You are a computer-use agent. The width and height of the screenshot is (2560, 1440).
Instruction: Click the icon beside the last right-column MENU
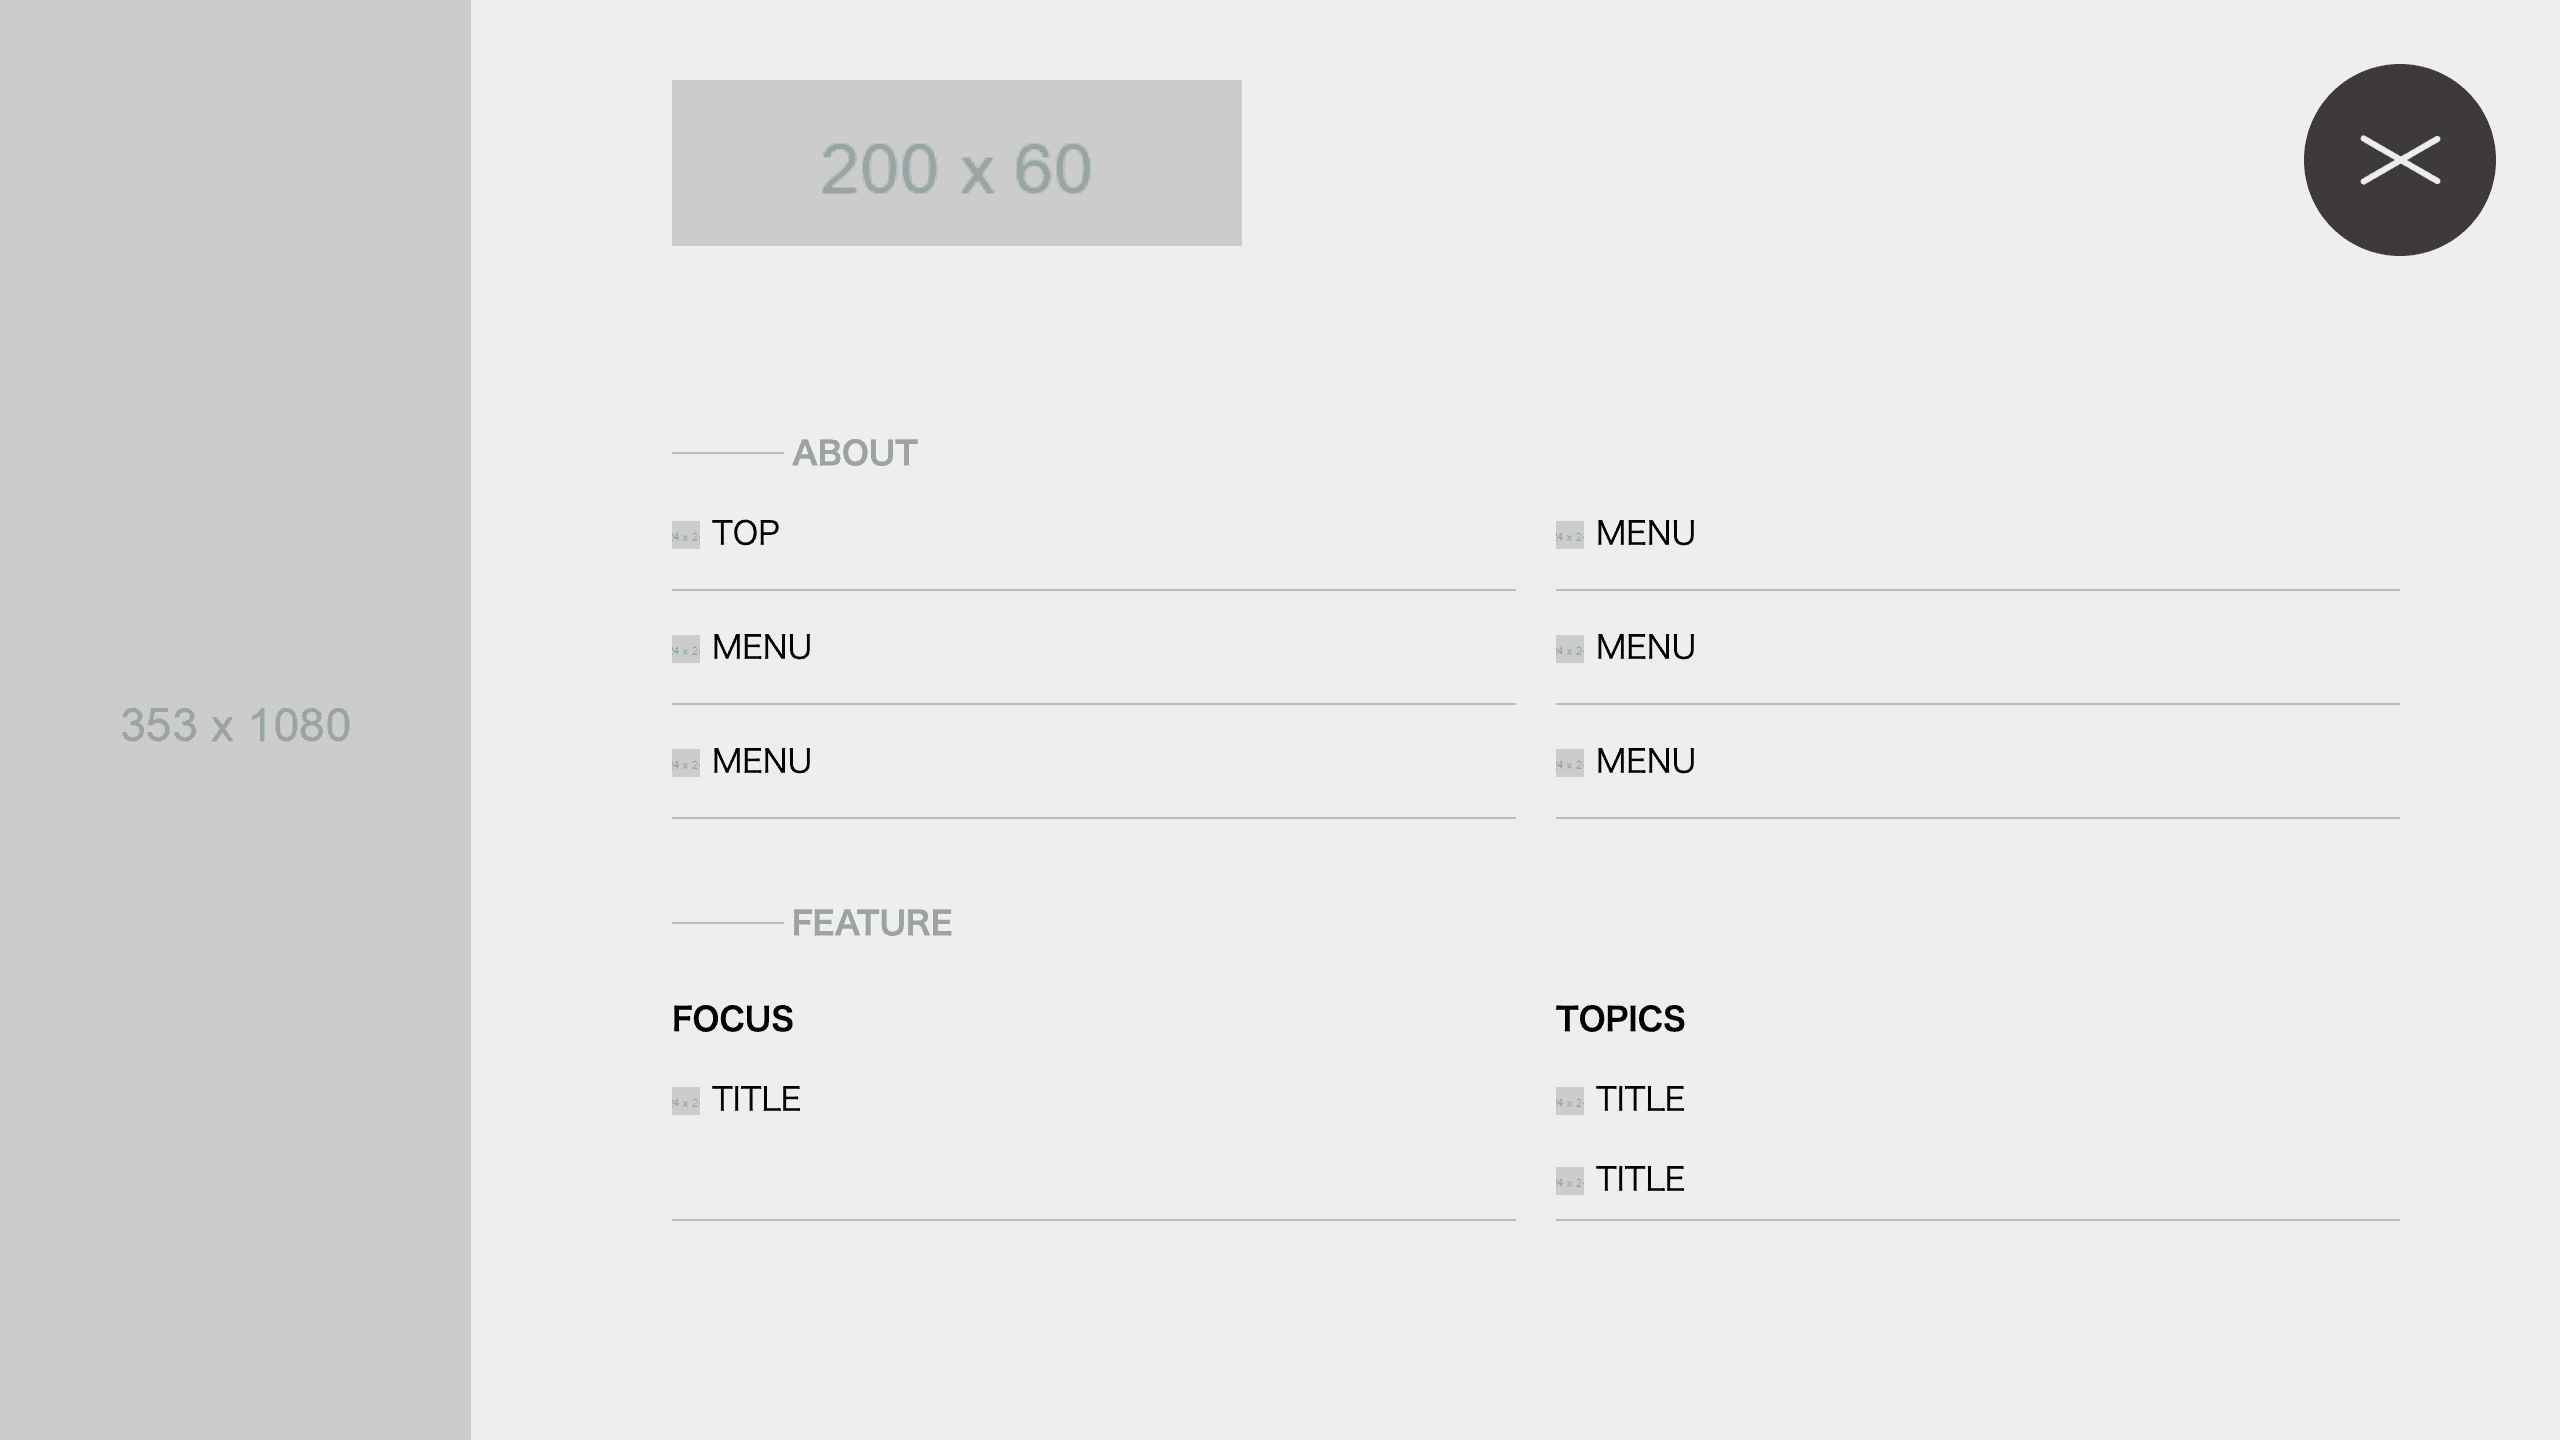tap(1570, 763)
